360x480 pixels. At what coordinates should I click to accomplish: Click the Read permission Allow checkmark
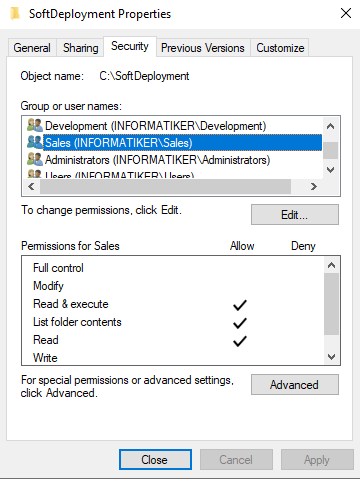pos(240,341)
